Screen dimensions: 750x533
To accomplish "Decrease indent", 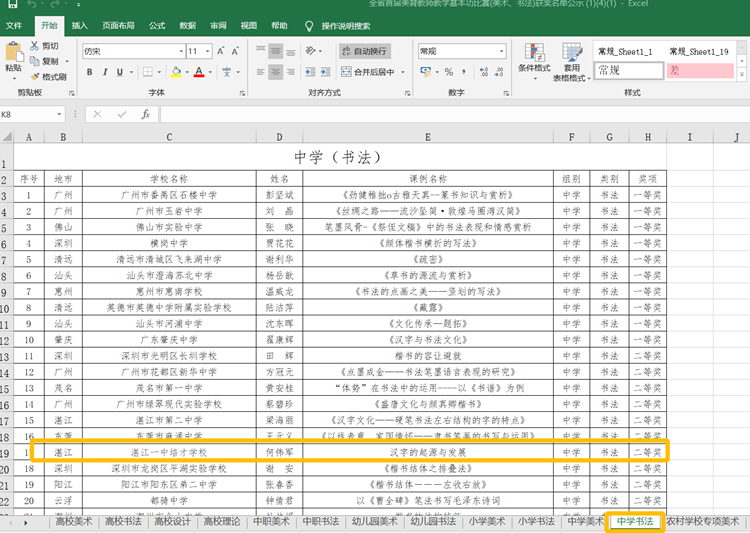I will click(x=310, y=72).
